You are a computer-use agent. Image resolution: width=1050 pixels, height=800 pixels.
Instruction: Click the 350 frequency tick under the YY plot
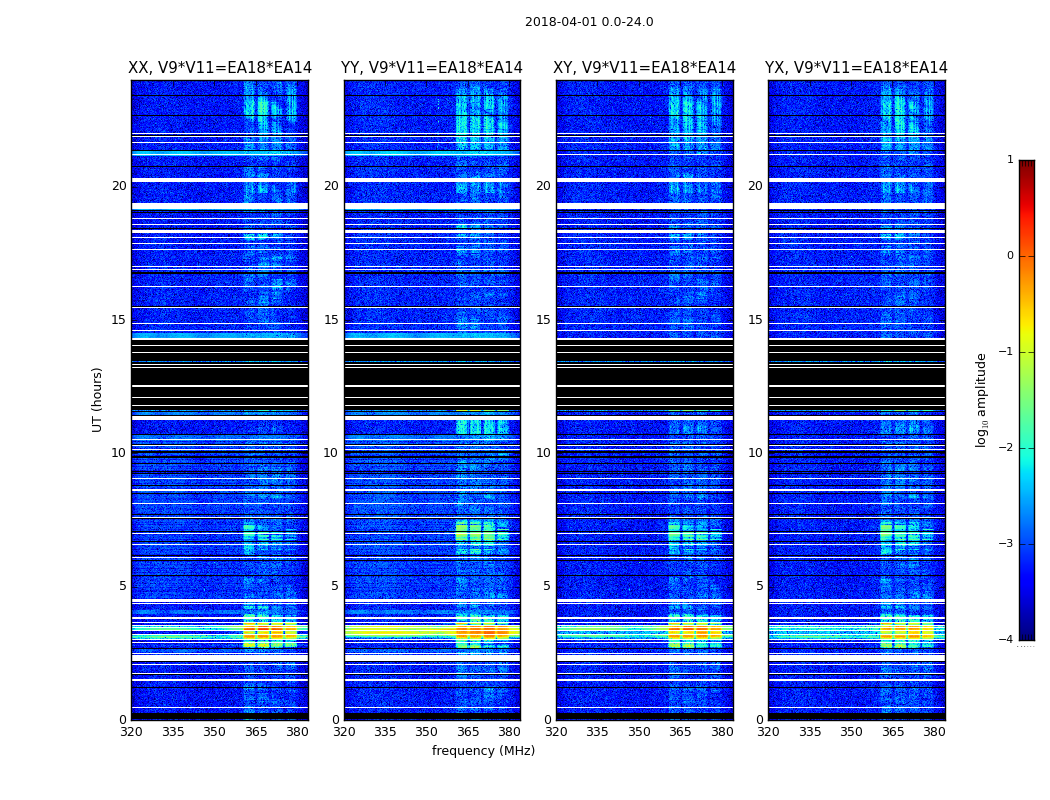click(x=427, y=732)
